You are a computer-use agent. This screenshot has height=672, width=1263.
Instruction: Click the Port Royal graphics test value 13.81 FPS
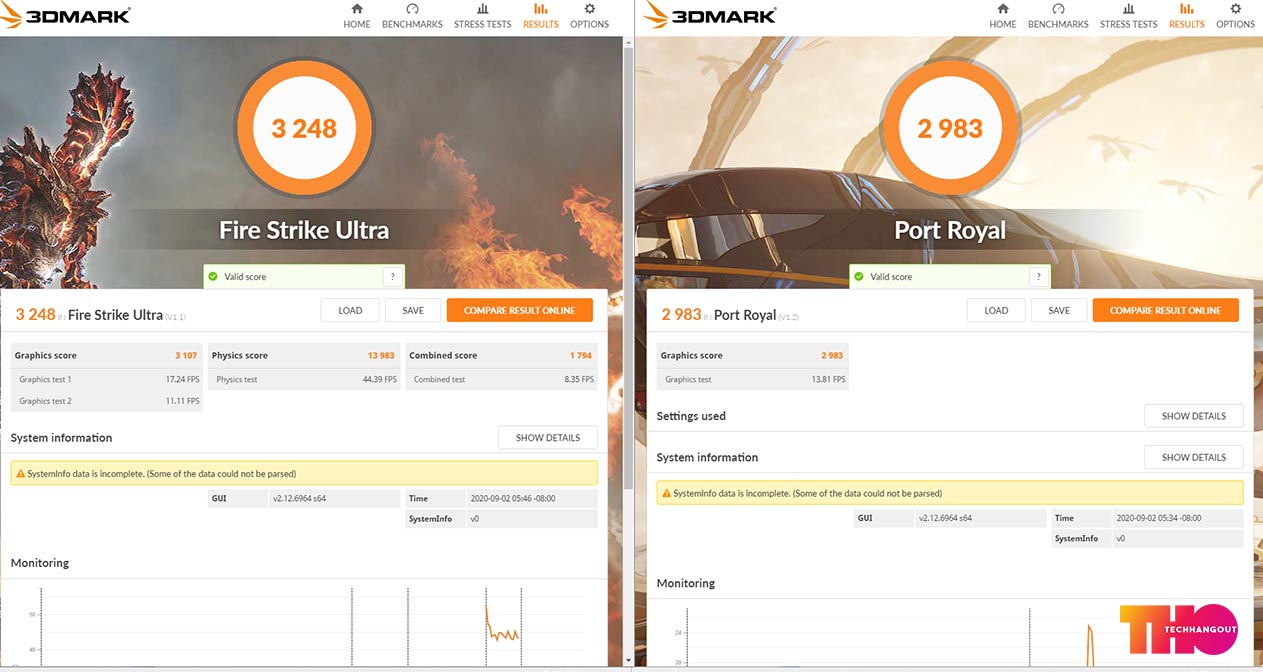coord(828,380)
